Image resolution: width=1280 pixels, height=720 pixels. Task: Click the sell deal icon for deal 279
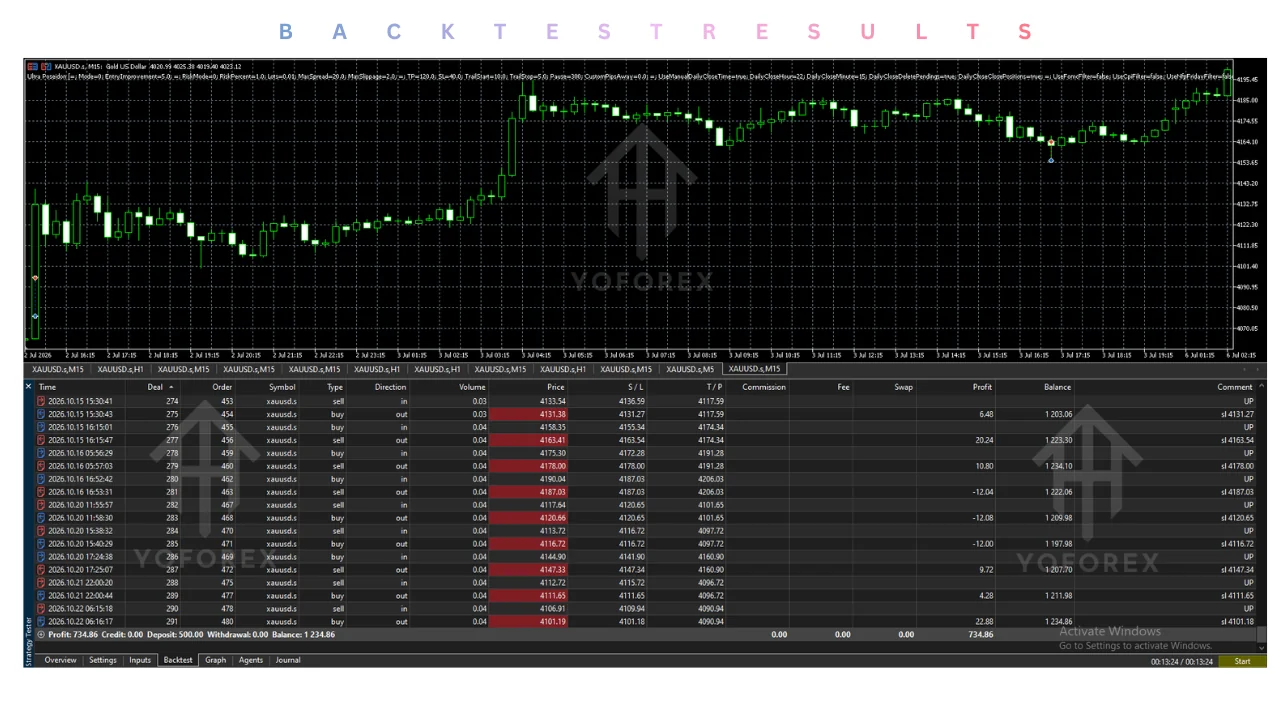[x=41, y=466]
